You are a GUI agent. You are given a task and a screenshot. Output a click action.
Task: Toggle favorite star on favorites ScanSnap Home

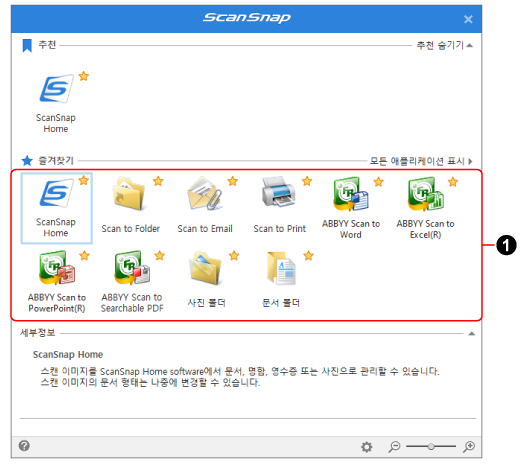coord(84,181)
